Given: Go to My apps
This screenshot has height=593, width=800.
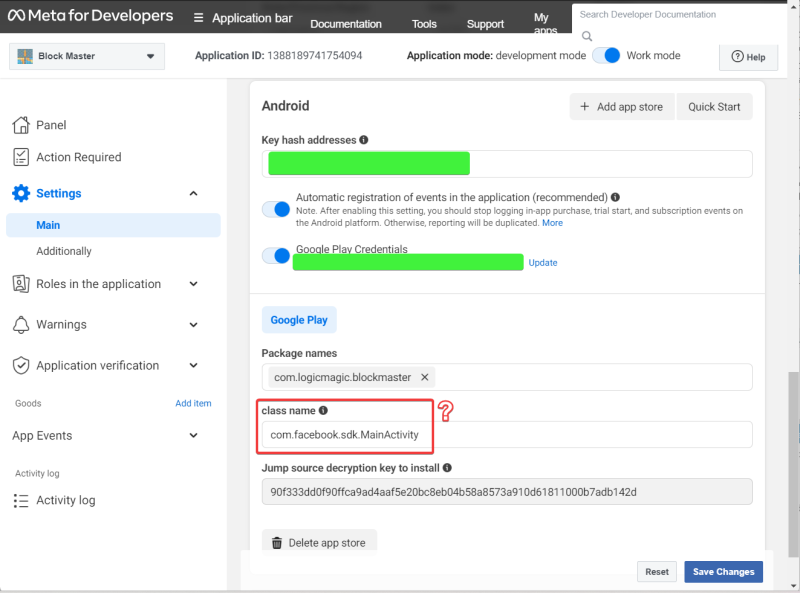Looking at the screenshot, I should point(545,24).
